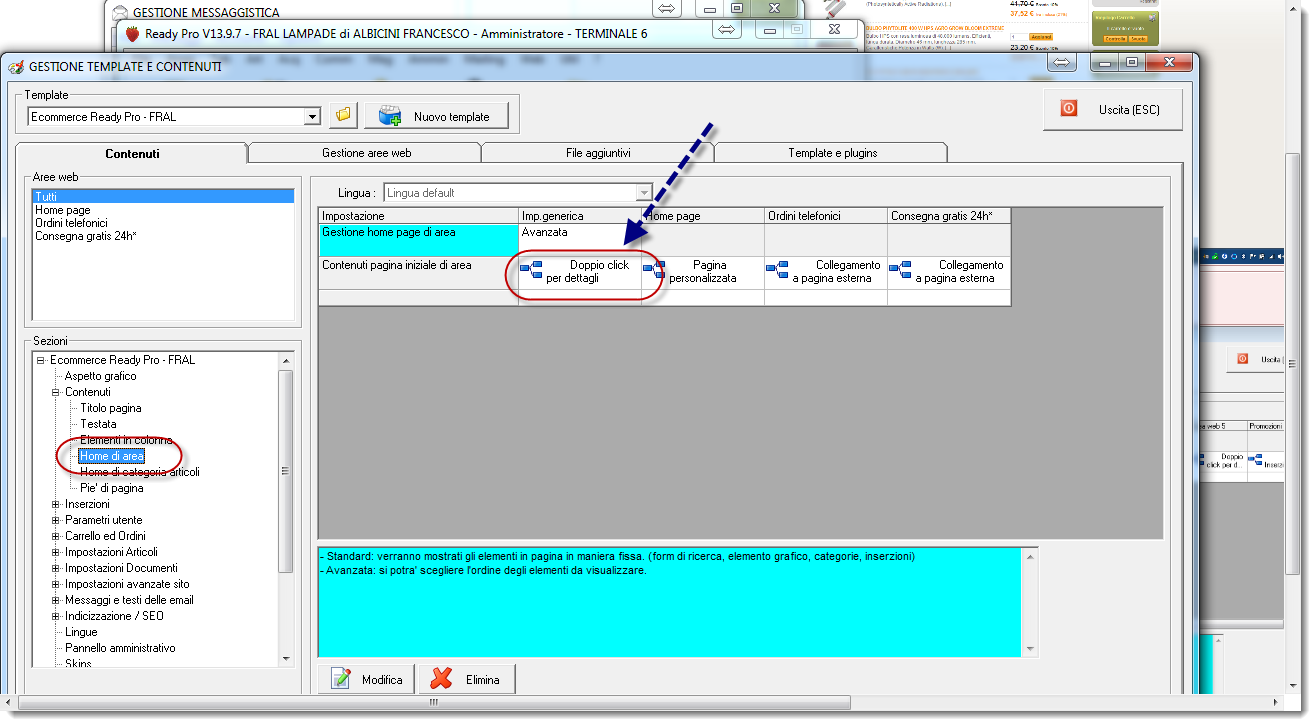Open the Lingua default dropdown

[x=644, y=193]
